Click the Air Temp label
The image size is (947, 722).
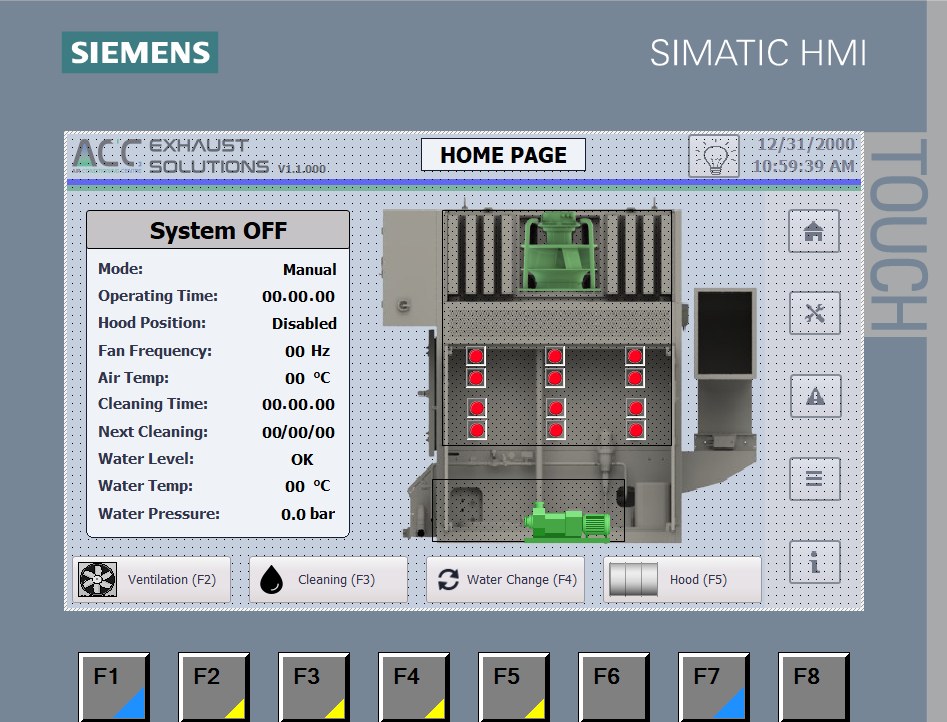pos(133,378)
